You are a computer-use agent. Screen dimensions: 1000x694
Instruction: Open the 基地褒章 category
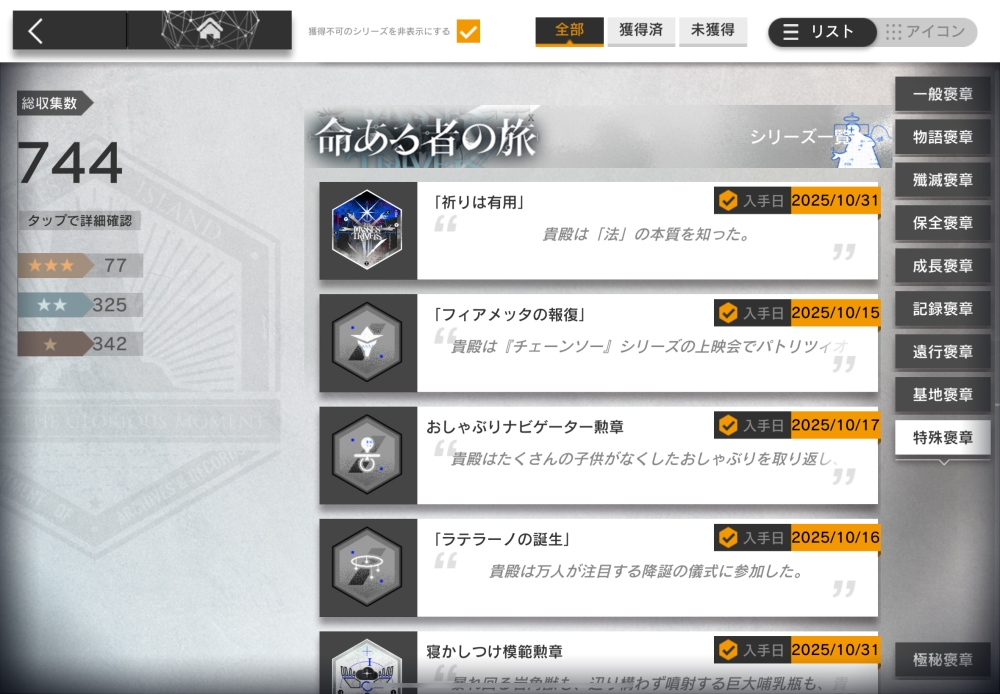[943, 395]
